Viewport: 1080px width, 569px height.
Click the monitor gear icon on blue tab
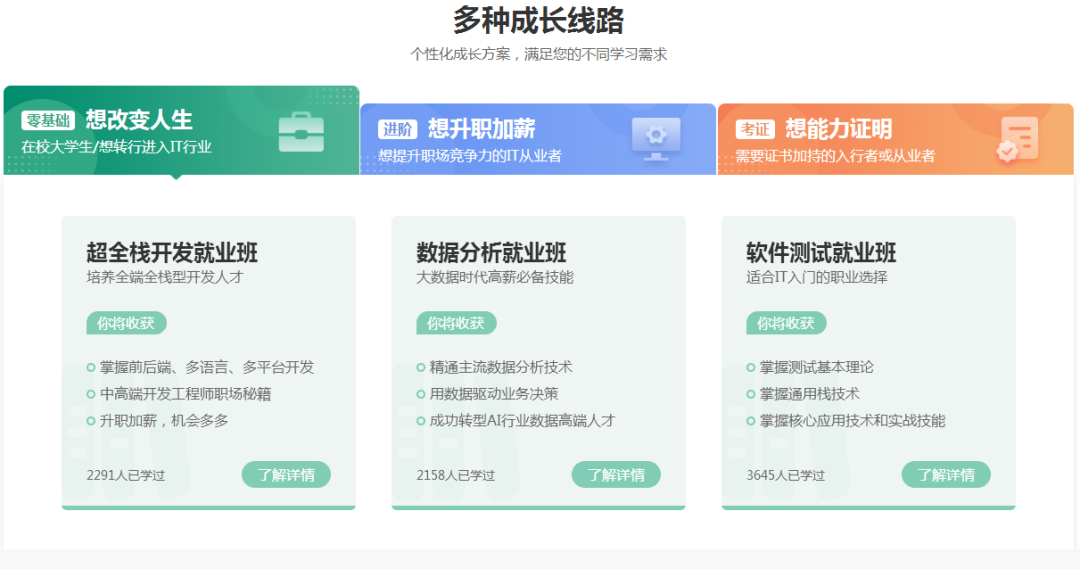point(656,138)
